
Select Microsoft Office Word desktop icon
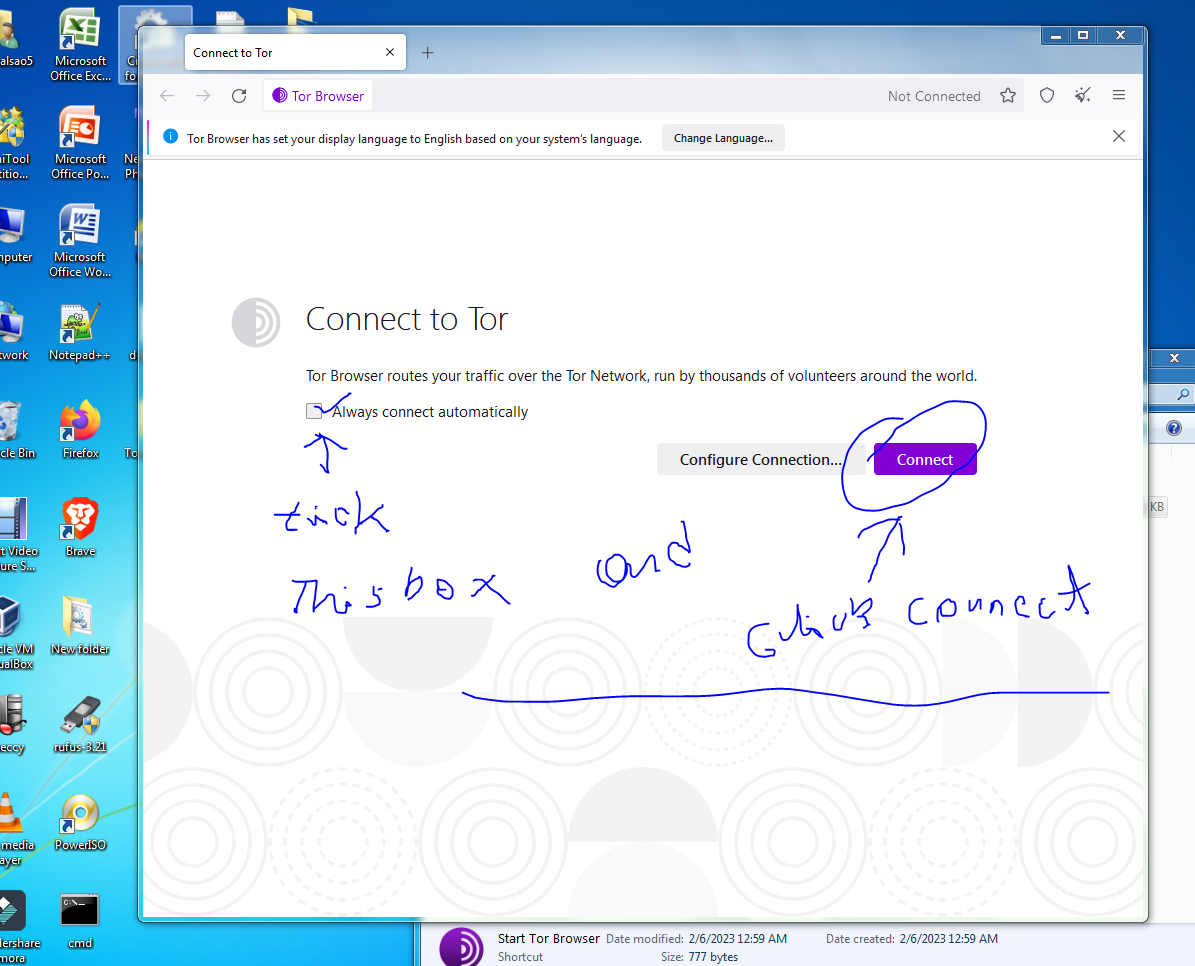(x=80, y=241)
